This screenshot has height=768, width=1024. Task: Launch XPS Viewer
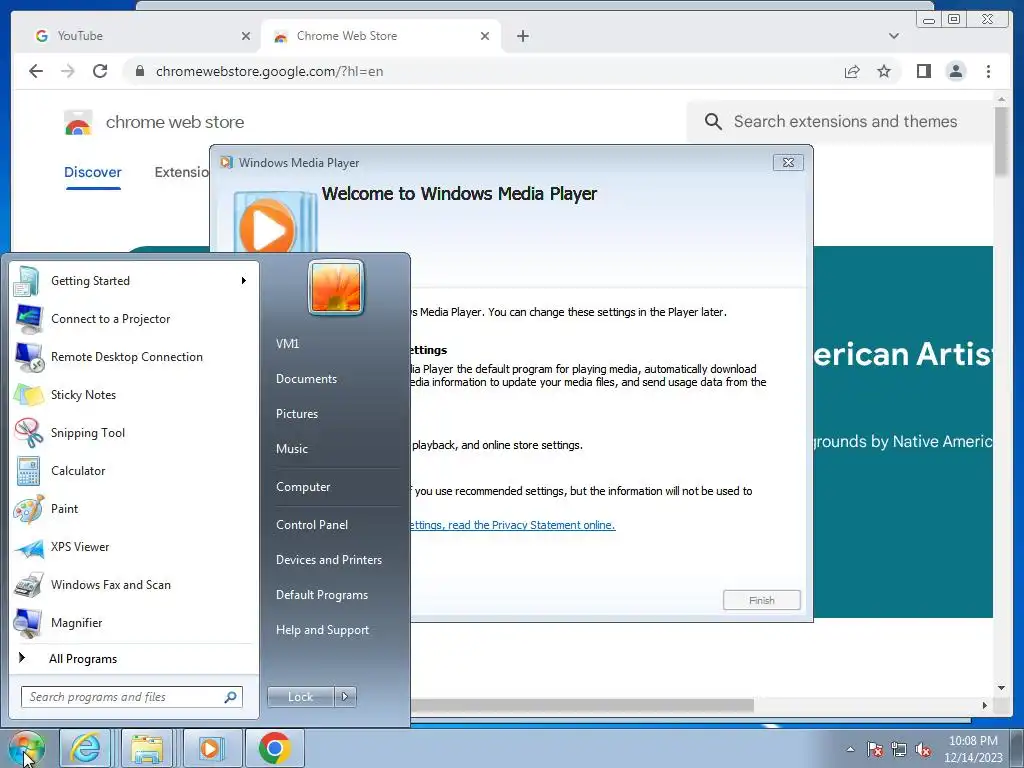coord(134,547)
